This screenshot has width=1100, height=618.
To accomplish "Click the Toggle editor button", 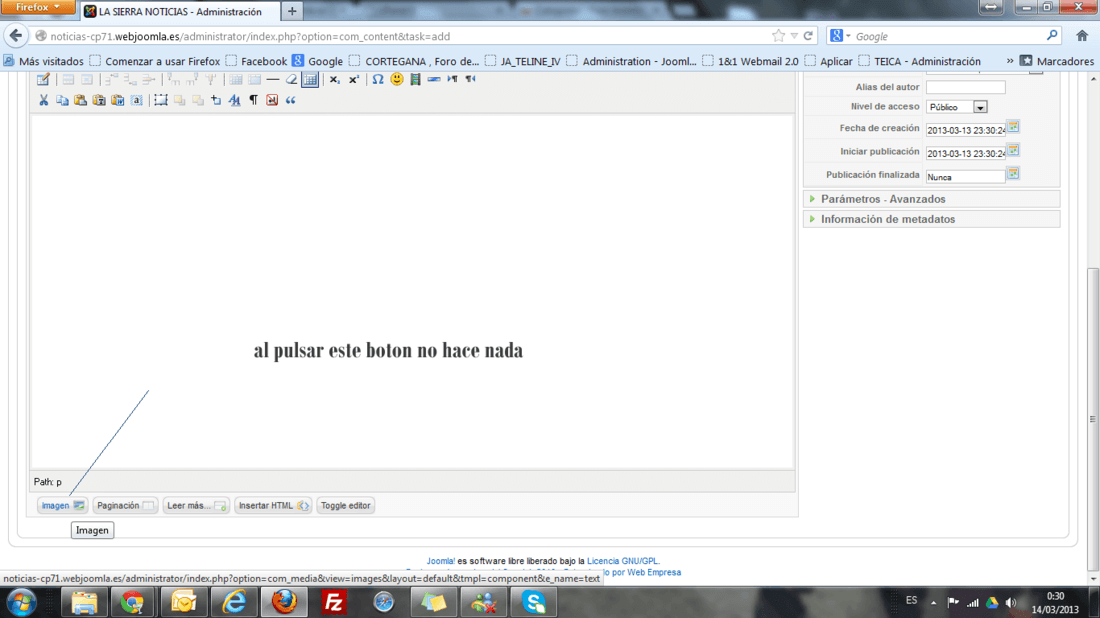I will (345, 506).
